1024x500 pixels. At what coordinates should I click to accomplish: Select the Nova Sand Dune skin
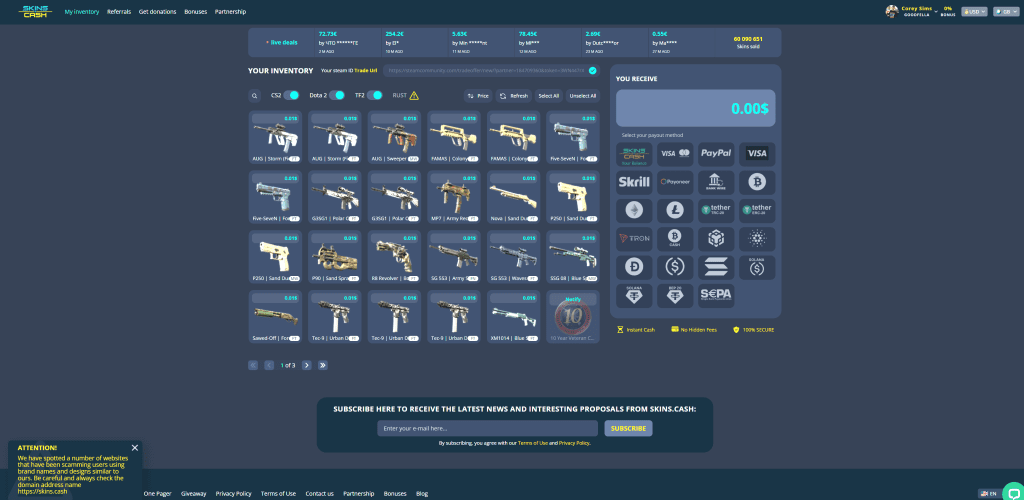point(513,196)
